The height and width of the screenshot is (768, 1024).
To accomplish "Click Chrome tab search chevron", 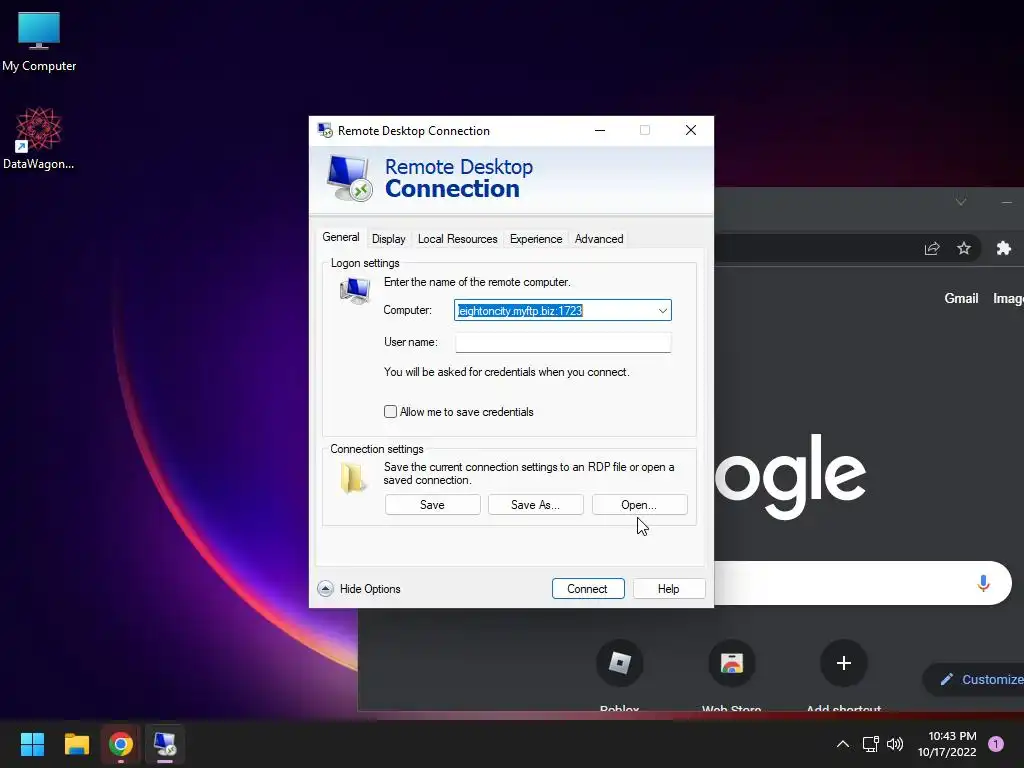I will tap(961, 202).
